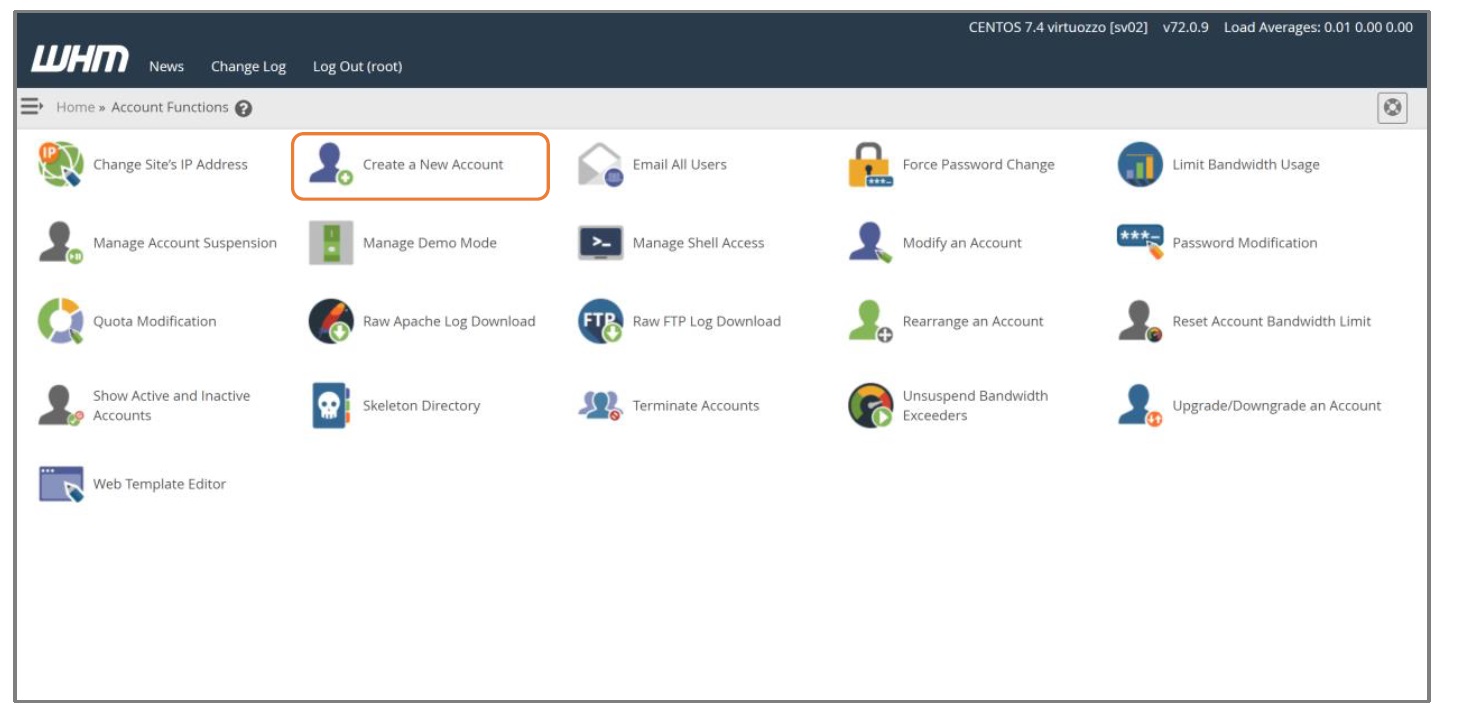The width and height of the screenshot is (1459, 717).
Task: Open the Manage Account Suspension link
Action: [185, 243]
